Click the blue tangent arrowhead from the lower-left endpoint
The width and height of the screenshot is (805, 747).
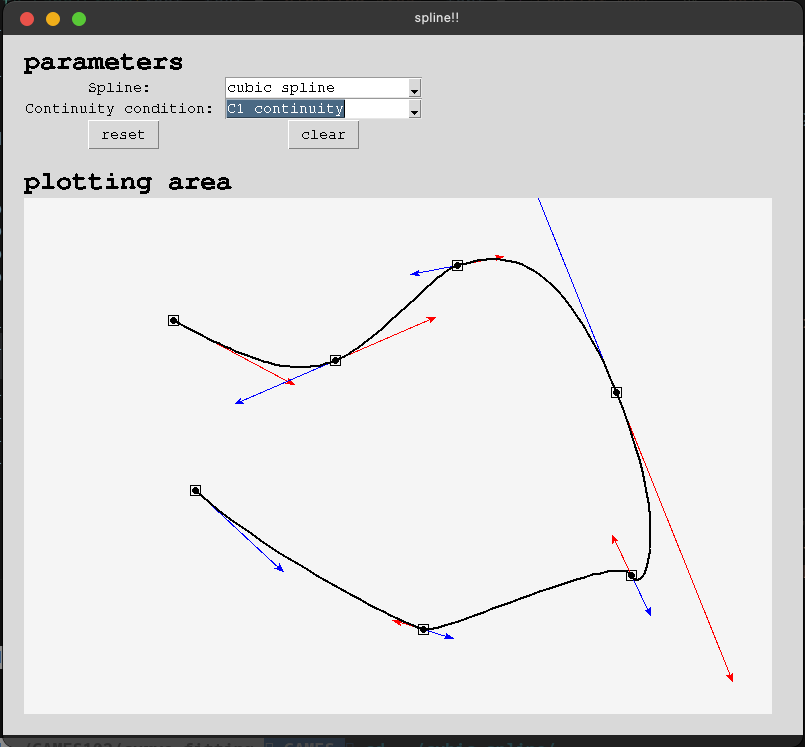[x=282, y=570]
